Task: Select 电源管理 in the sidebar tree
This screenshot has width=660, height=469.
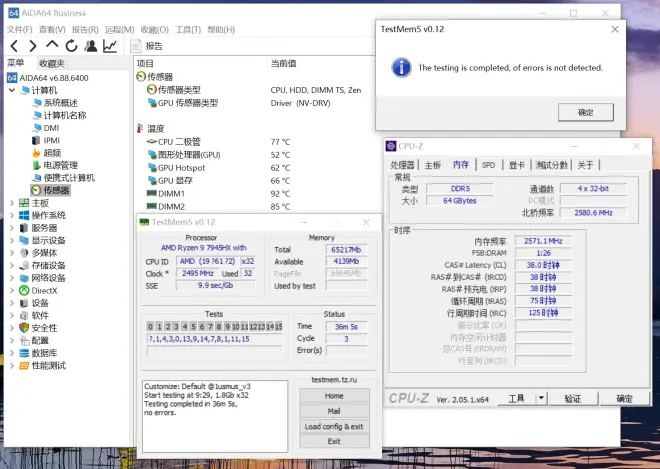Action: (60, 165)
